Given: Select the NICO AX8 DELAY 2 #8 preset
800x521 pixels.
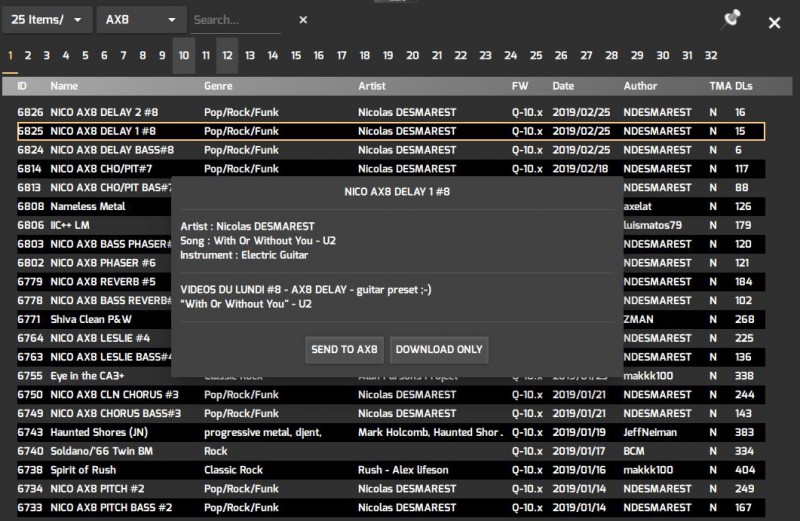Looking at the screenshot, I should (103, 113).
